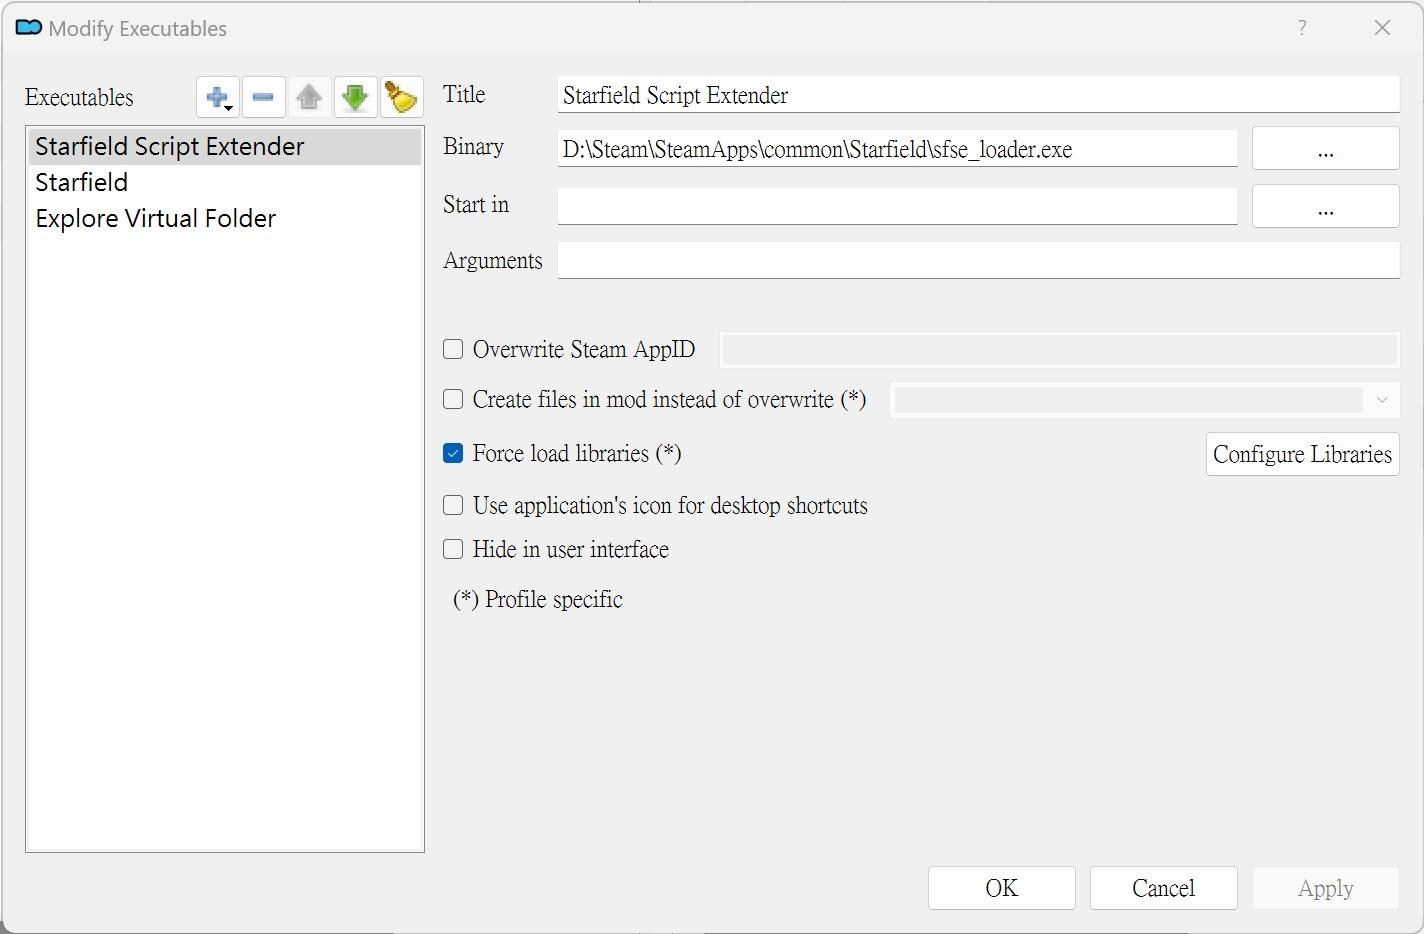1424x934 pixels.
Task: Move executable down with green arrow
Action: [355, 98]
